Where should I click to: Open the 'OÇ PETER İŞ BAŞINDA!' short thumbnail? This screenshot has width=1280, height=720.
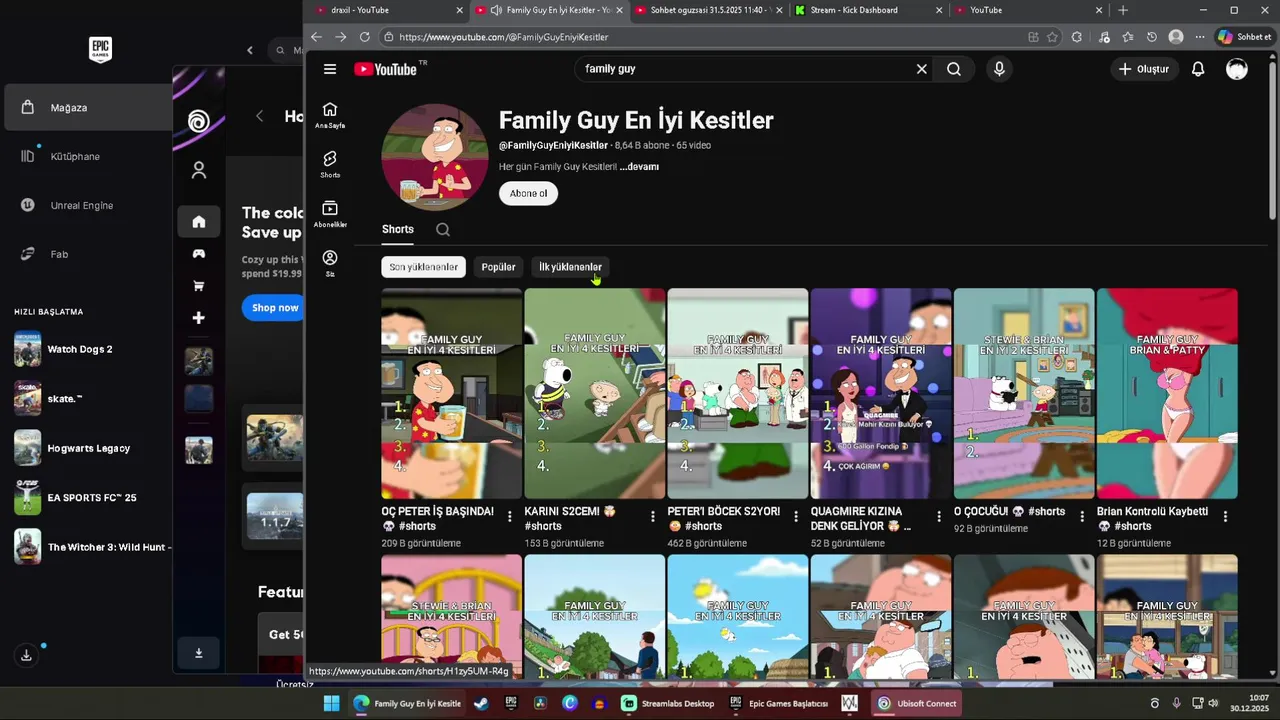pyautogui.click(x=451, y=393)
